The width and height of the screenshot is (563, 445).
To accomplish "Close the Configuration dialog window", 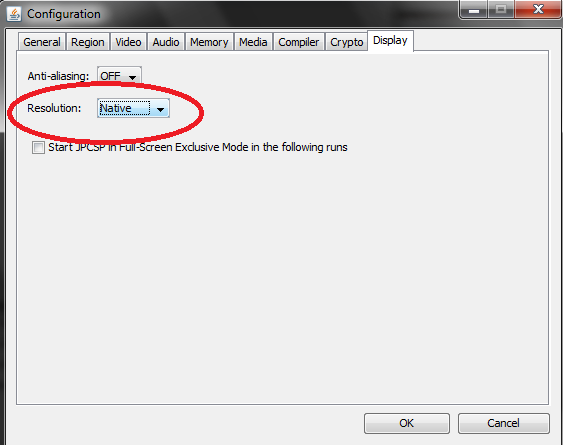I will point(538,9).
